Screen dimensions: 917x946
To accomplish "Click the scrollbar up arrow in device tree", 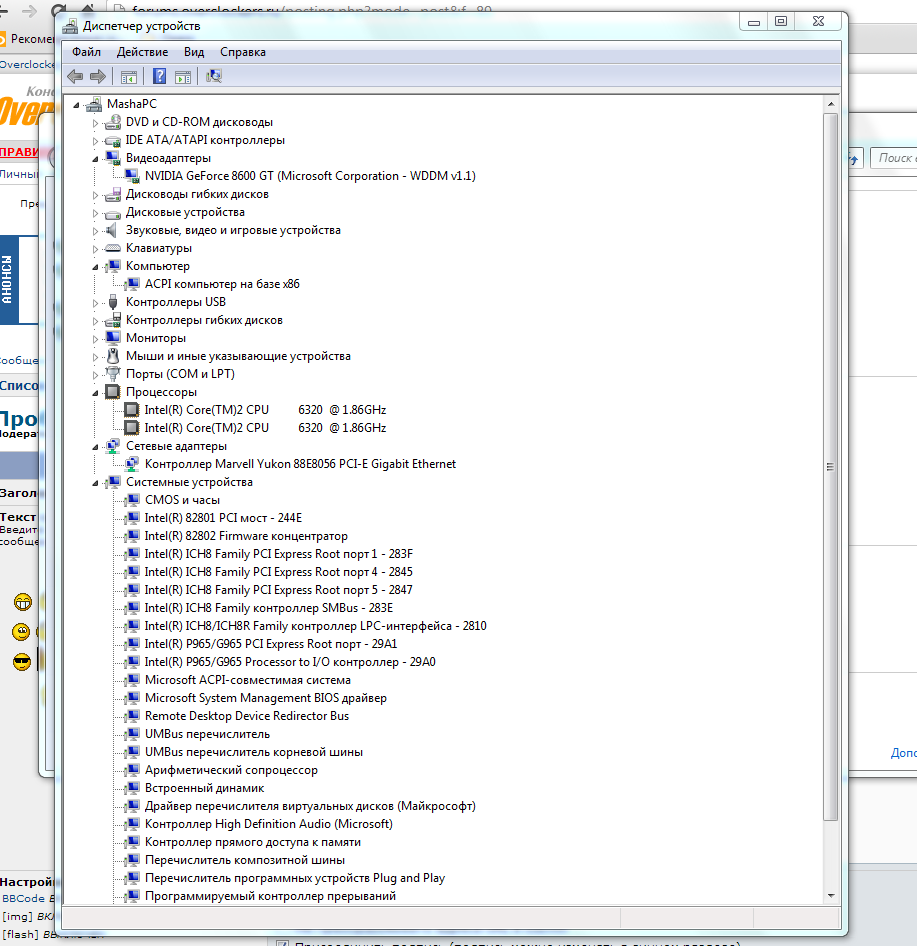I will point(831,104).
